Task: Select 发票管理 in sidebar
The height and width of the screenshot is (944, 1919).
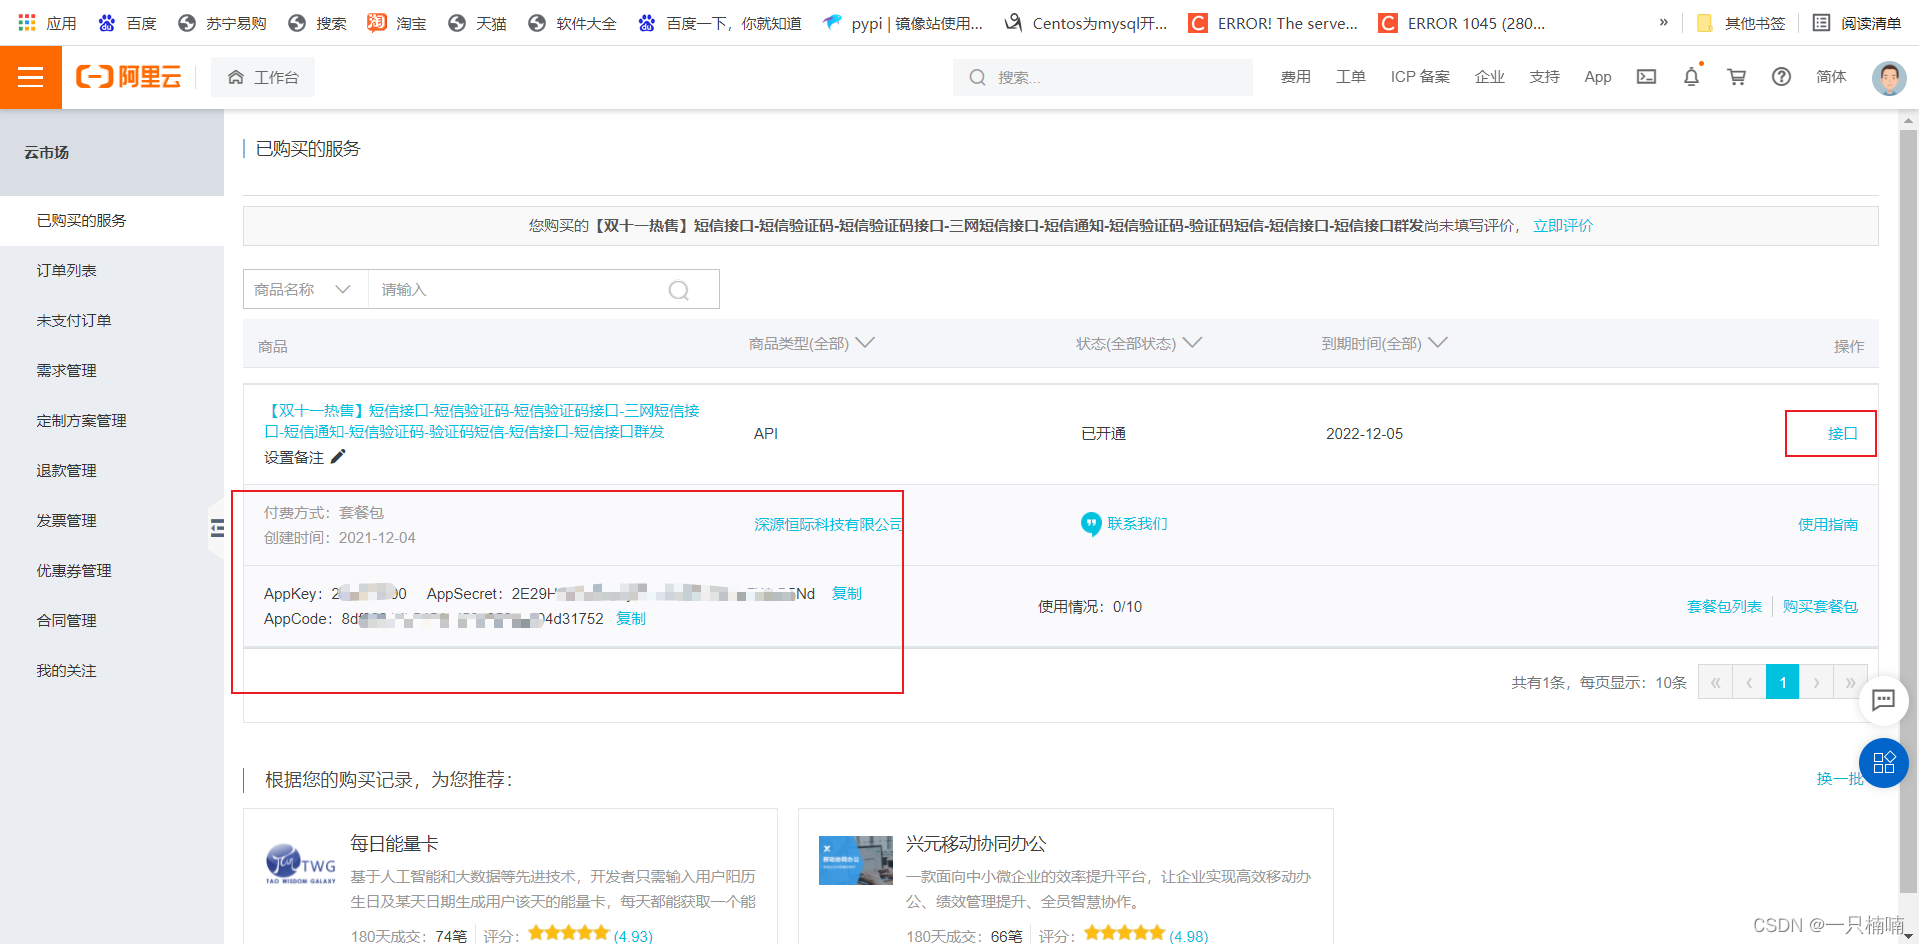Action: point(112,520)
